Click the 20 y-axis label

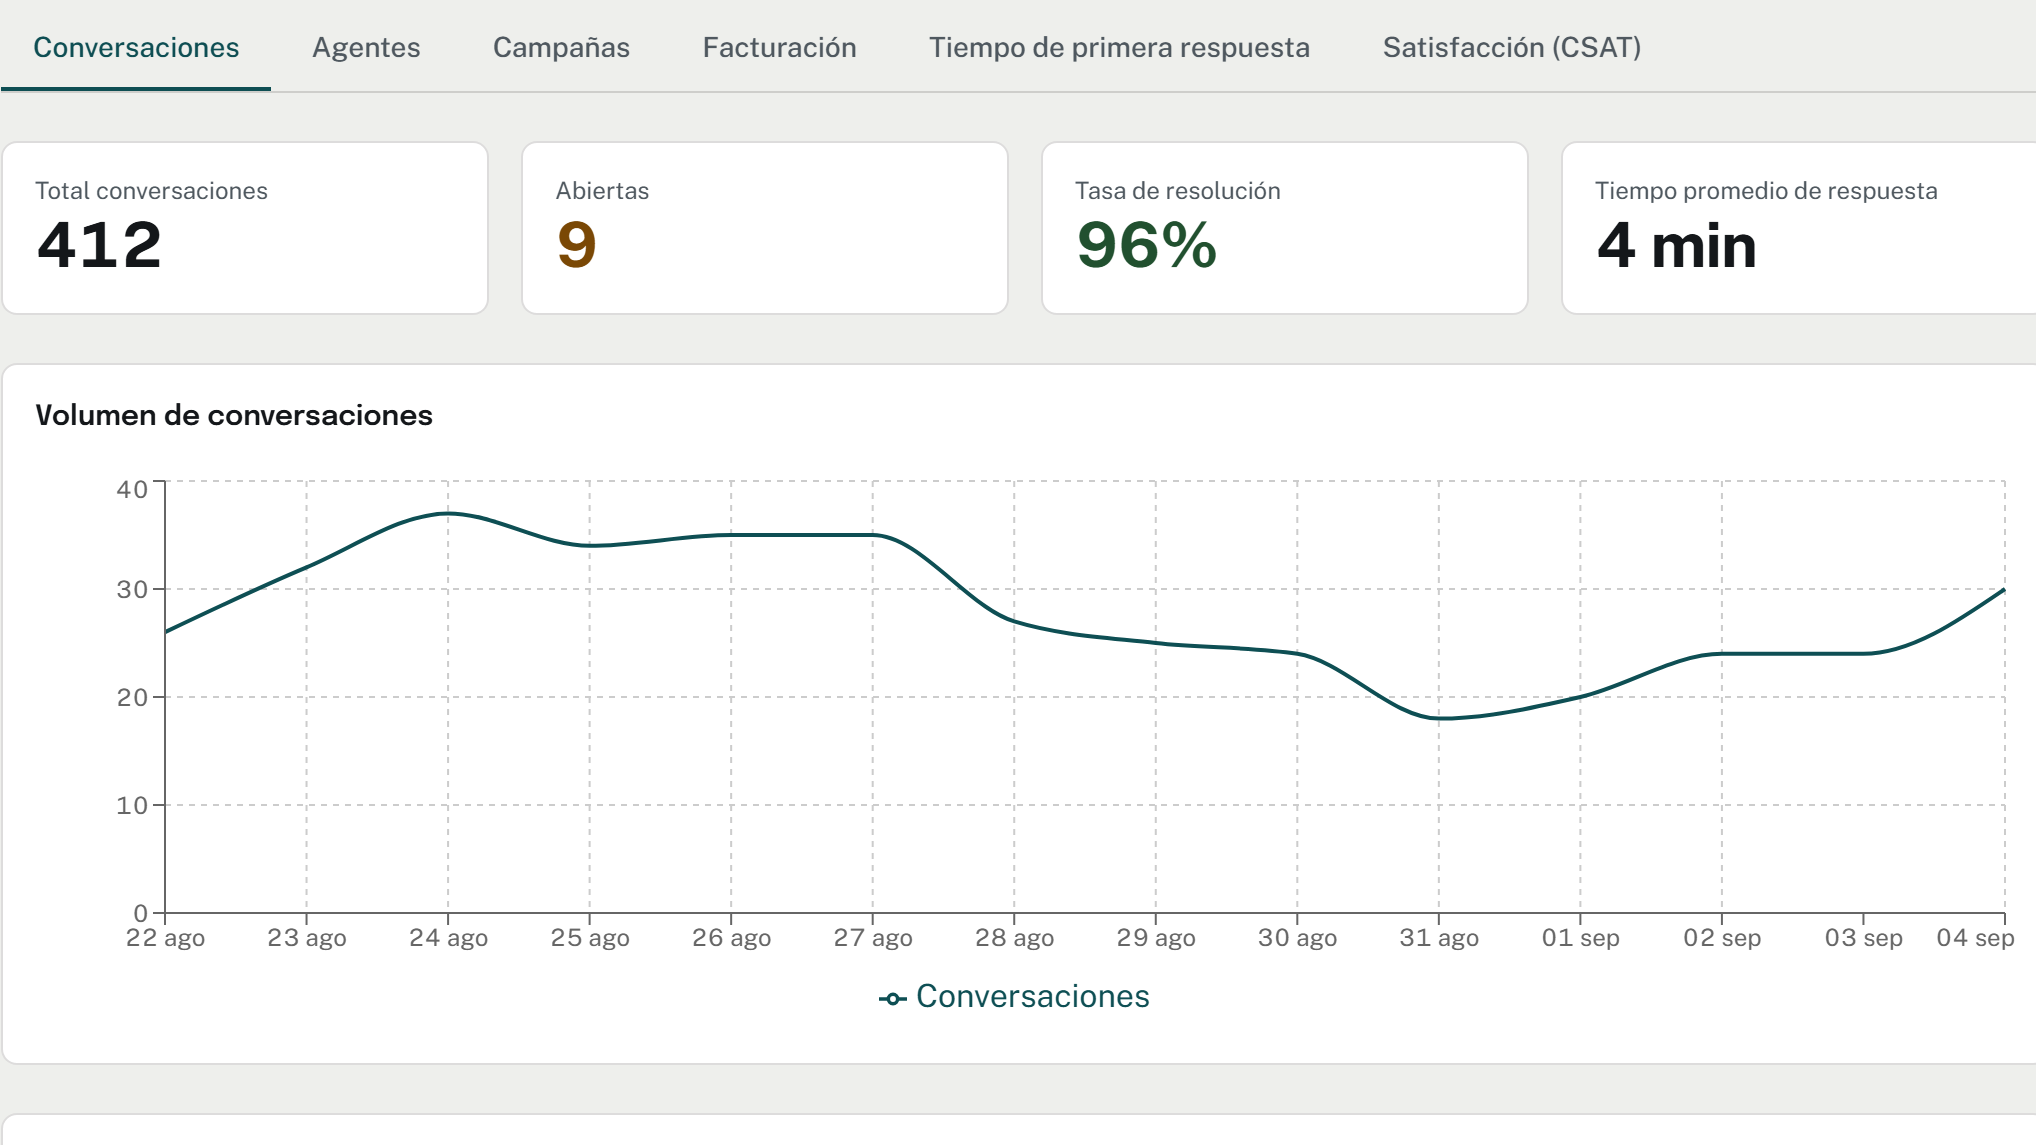[x=132, y=697]
